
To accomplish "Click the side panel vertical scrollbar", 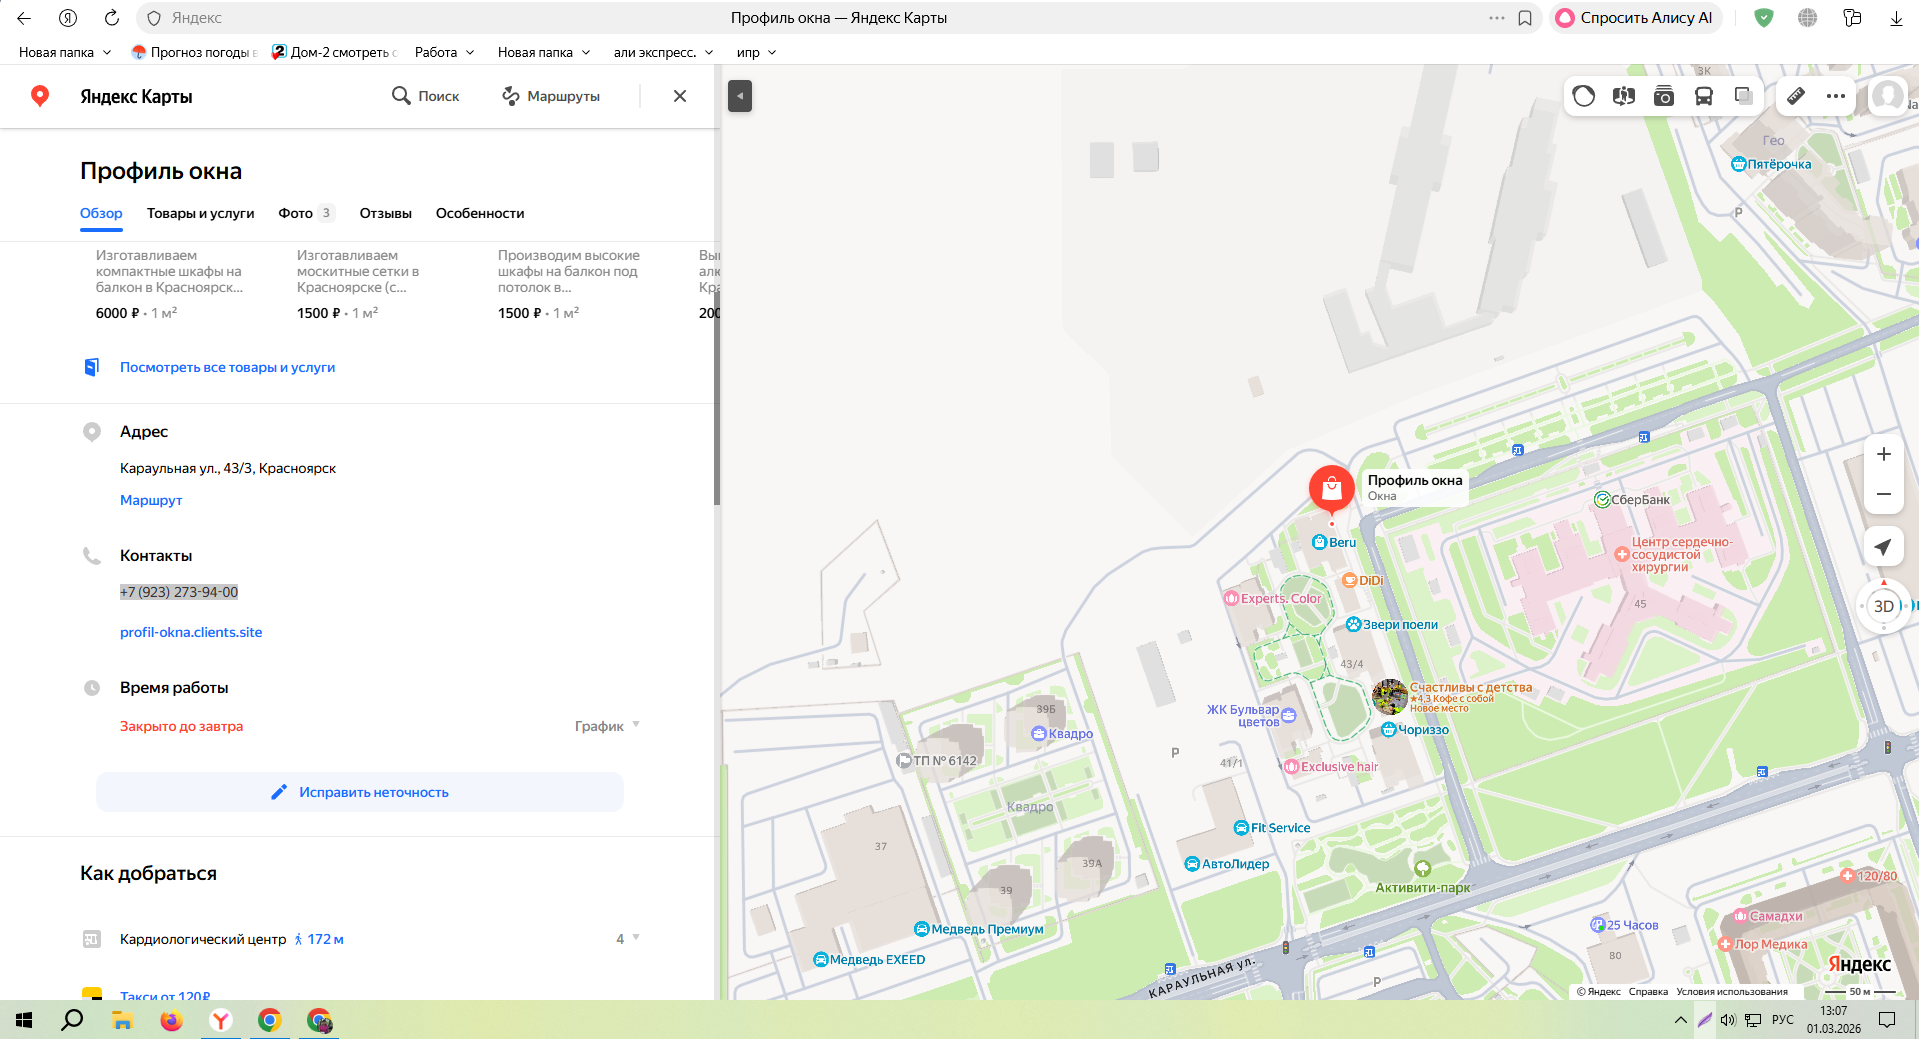I will (716, 400).
